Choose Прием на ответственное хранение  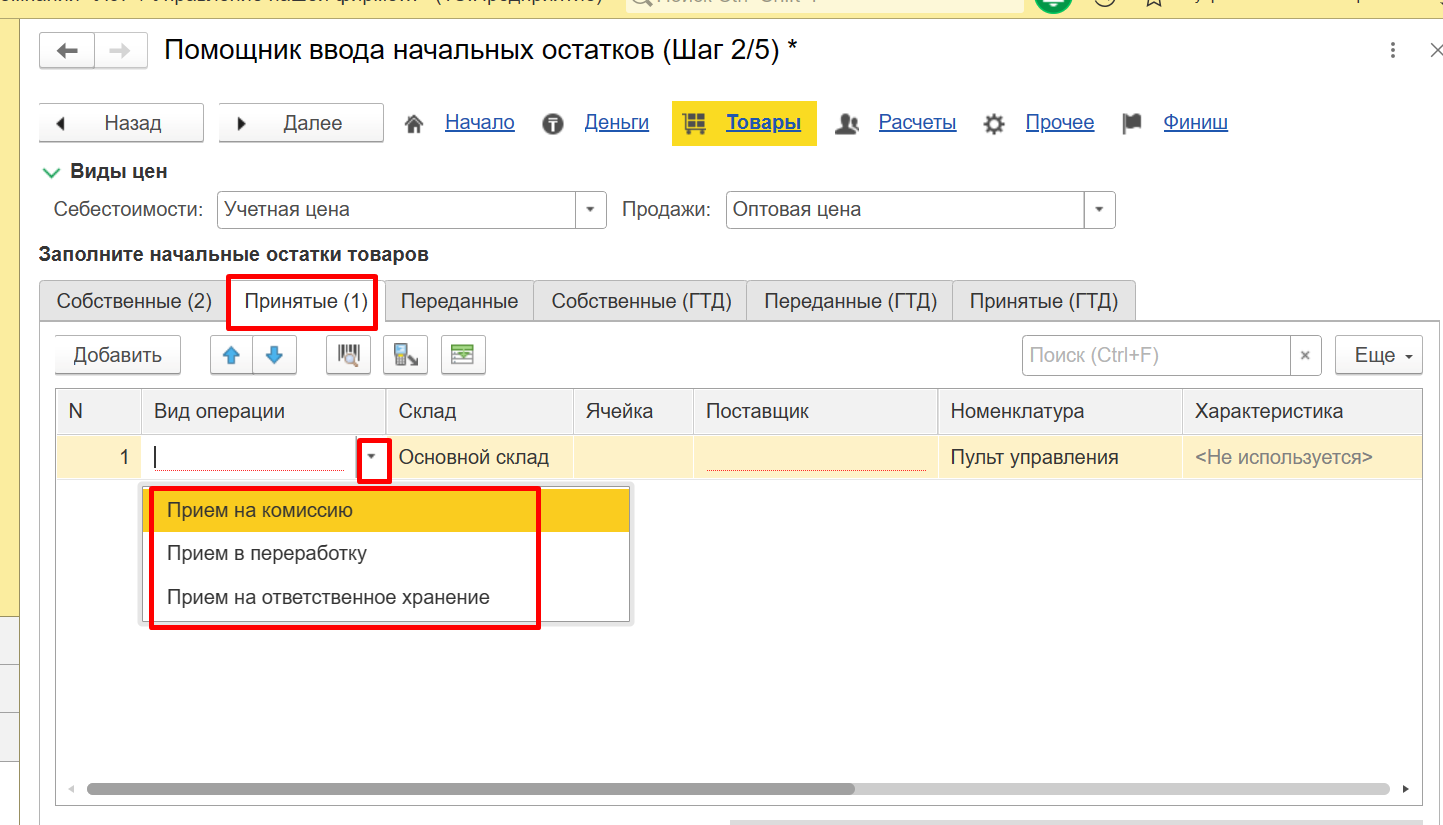328,598
